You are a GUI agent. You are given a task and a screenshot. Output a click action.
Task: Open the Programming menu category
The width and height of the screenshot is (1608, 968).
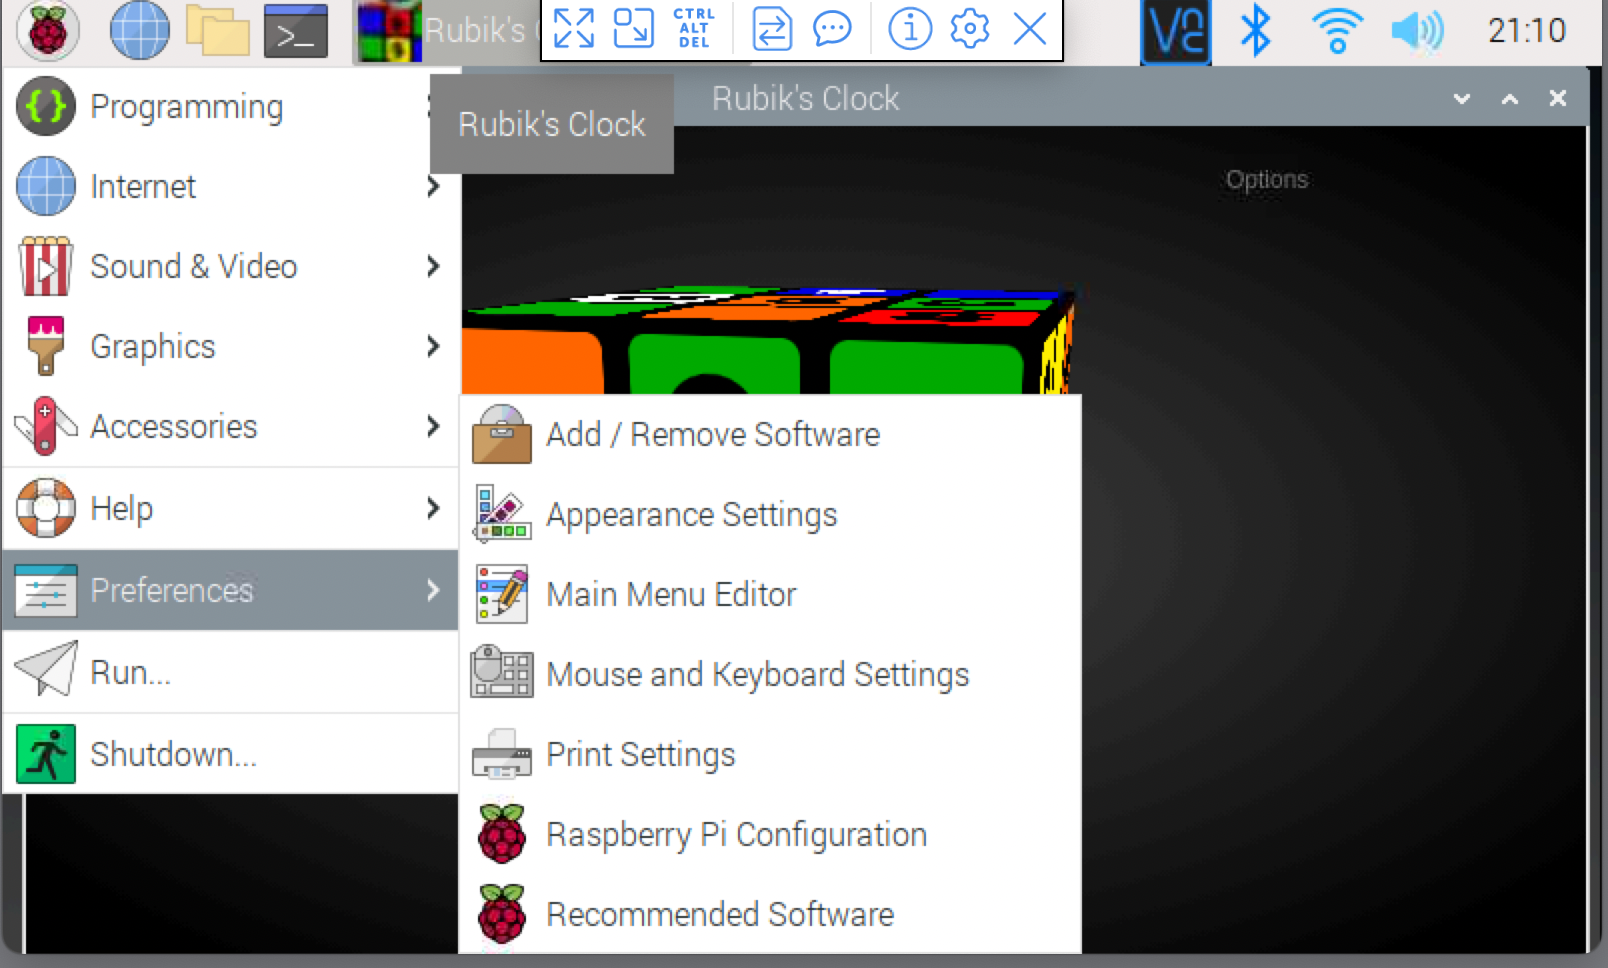230,106
